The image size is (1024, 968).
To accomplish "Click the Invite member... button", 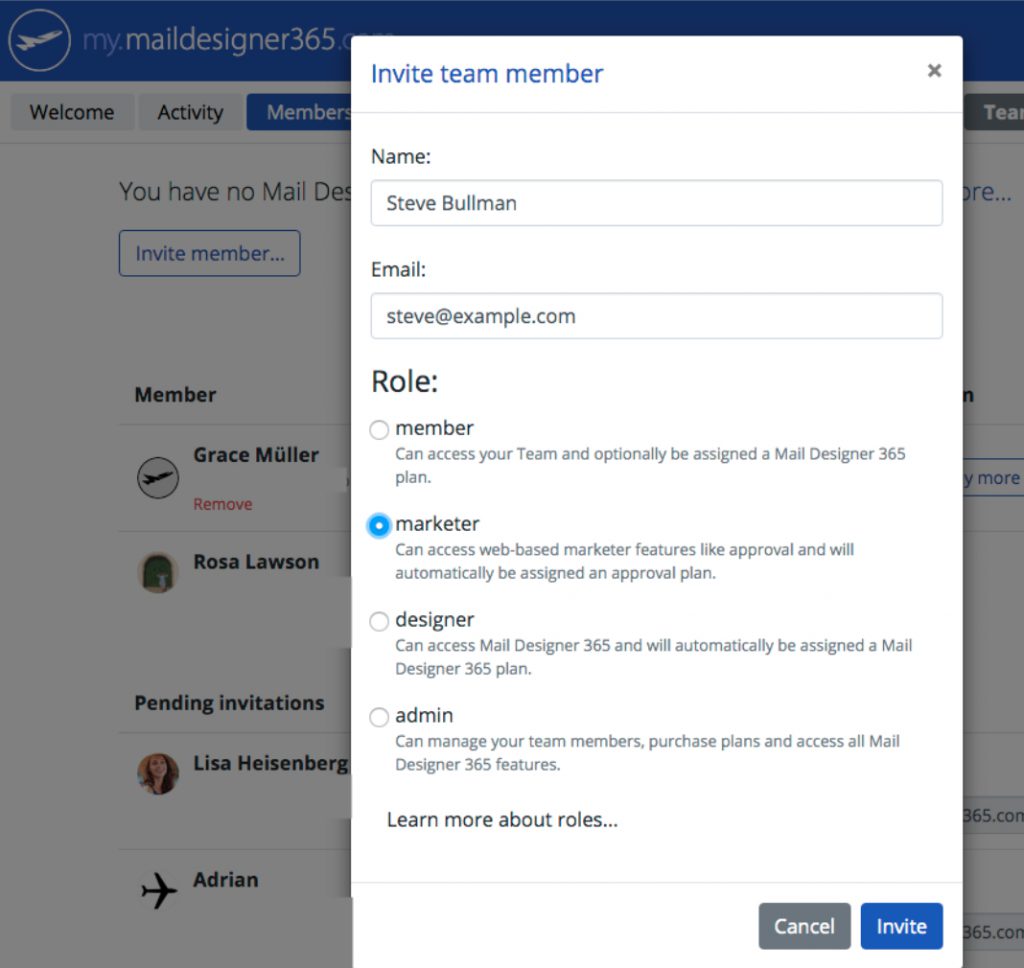I will click(x=210, y=253).
